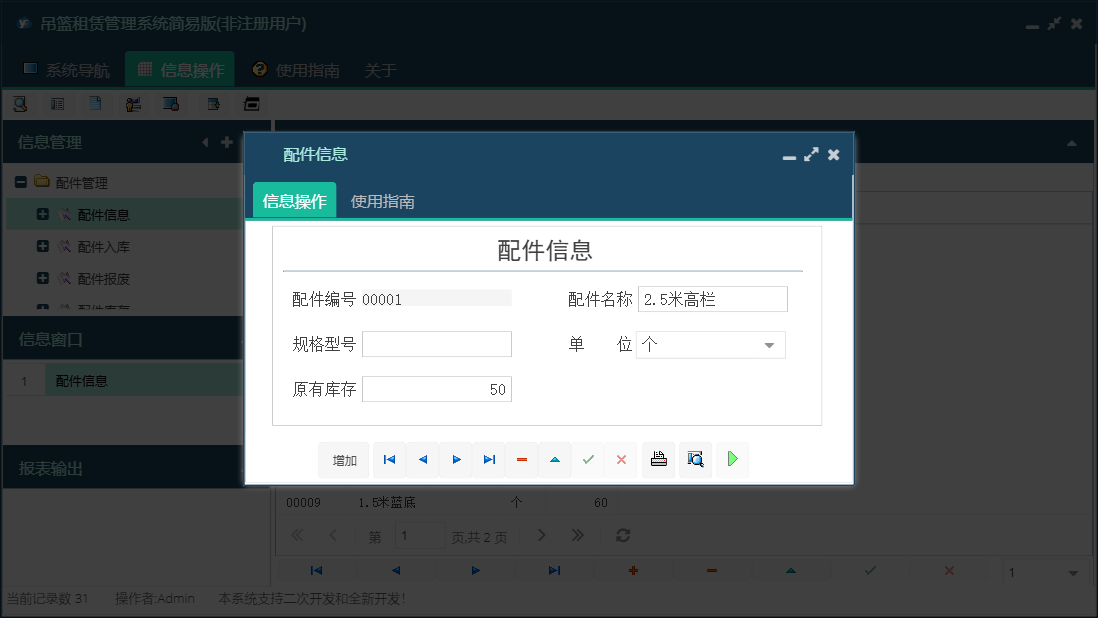The image size is (1098, 618).
Task: Confirm changes with the green check icon
Action: click(588, 459)
